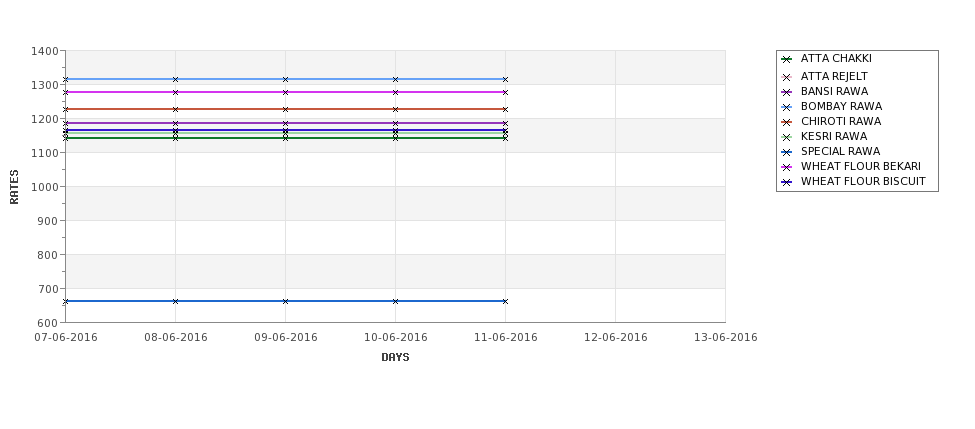Click the WHEAT FLOUR BISCUIT legend marker
The width and height of the screenshot is (975, 429).
pos(786,182)
